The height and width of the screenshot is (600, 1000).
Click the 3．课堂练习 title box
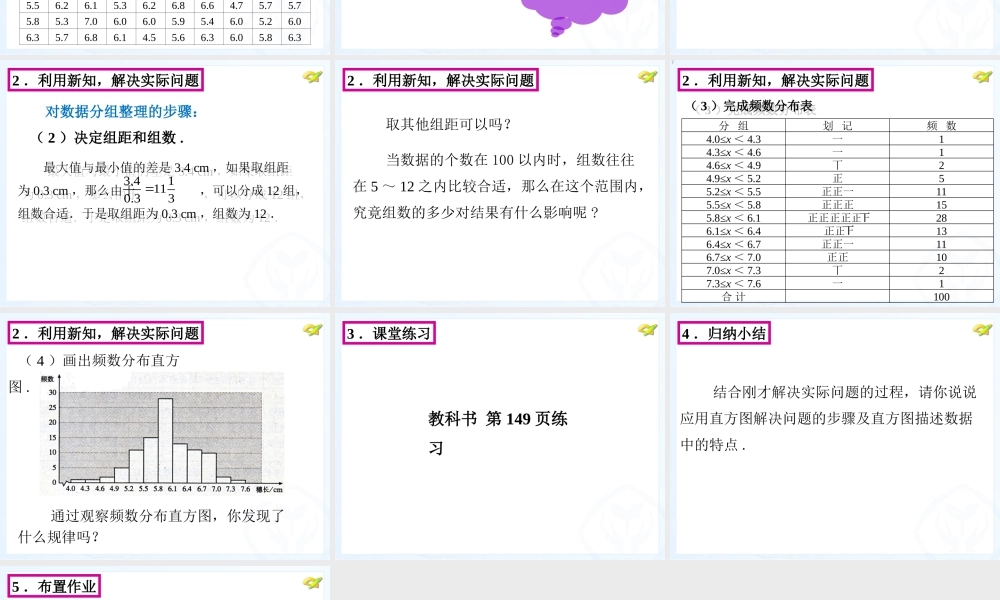tap(389, 333)
